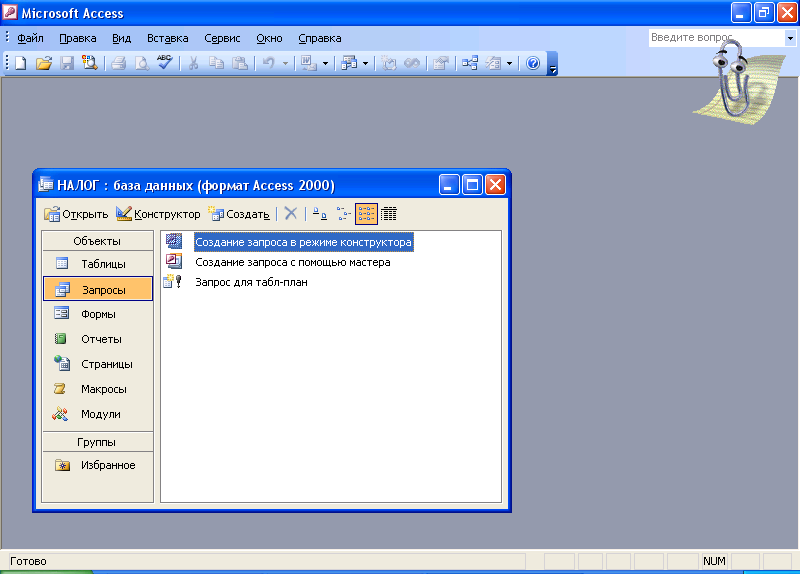Viewport: 800px width, 574px height.
Task: Click the НАЛОГ window title icon
Action: coord(45,184)
